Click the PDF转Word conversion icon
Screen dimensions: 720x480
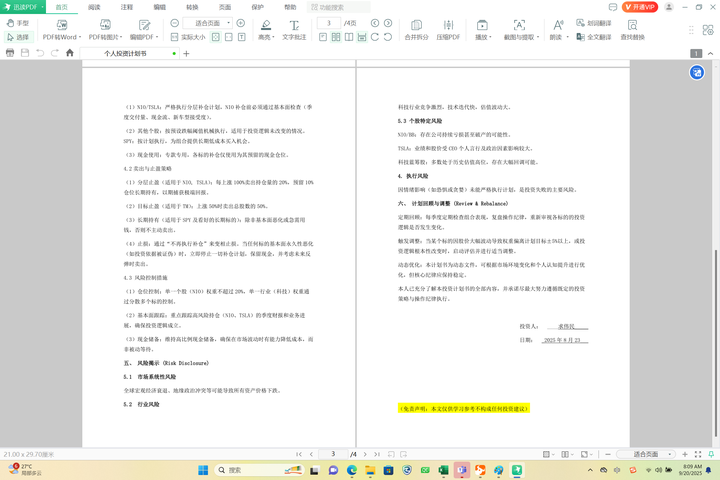[59, 24]
